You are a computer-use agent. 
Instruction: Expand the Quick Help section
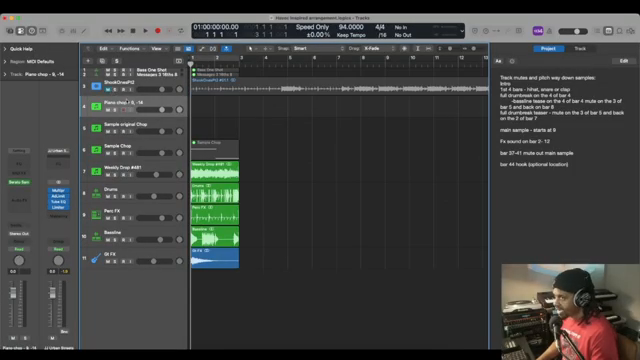point(5,49)
